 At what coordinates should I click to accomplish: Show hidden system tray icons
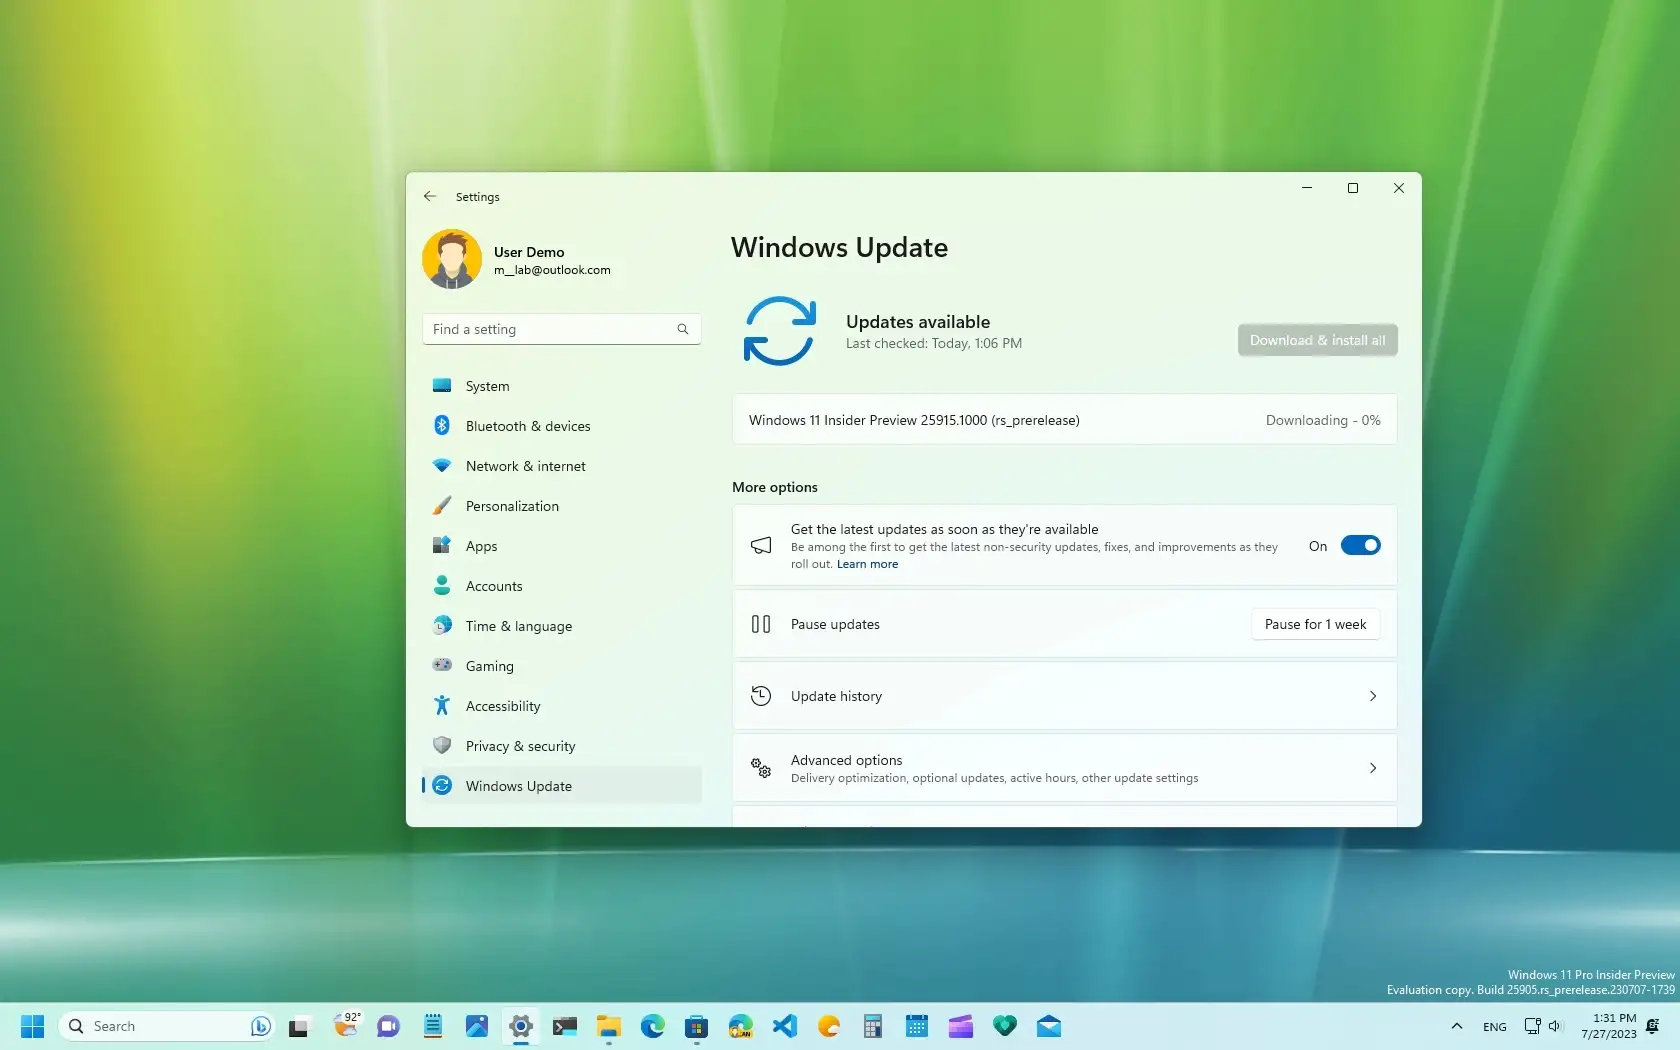1457,1026
